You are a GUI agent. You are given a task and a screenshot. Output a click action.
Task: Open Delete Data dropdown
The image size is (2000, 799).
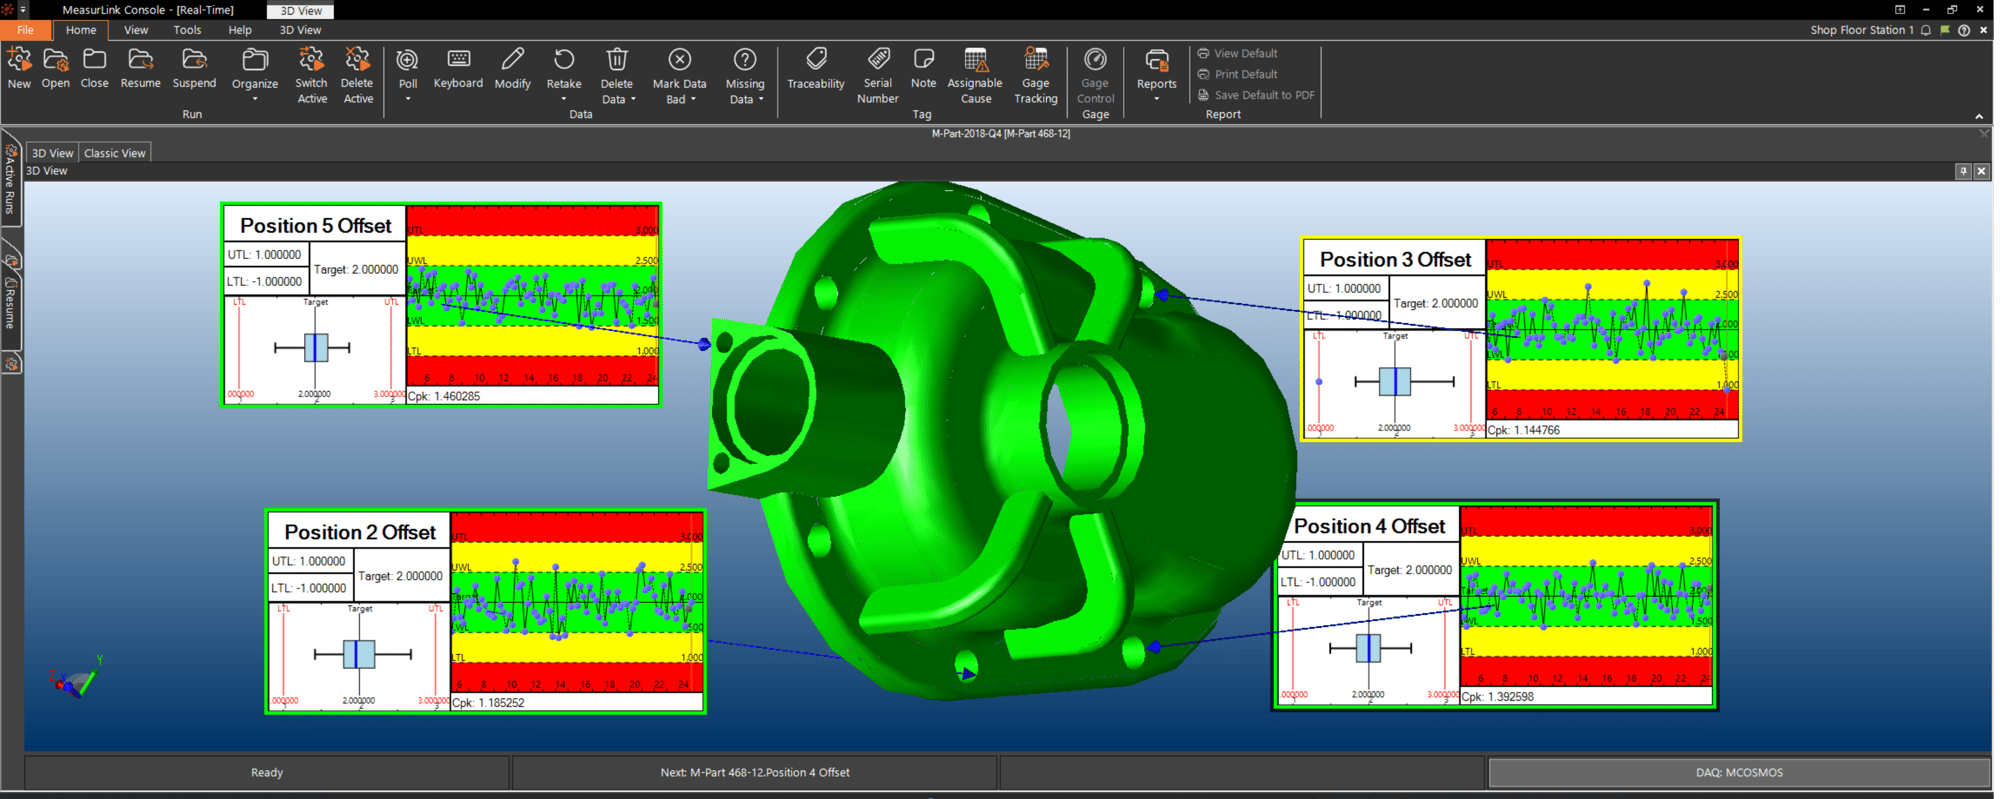coord(617,75)
